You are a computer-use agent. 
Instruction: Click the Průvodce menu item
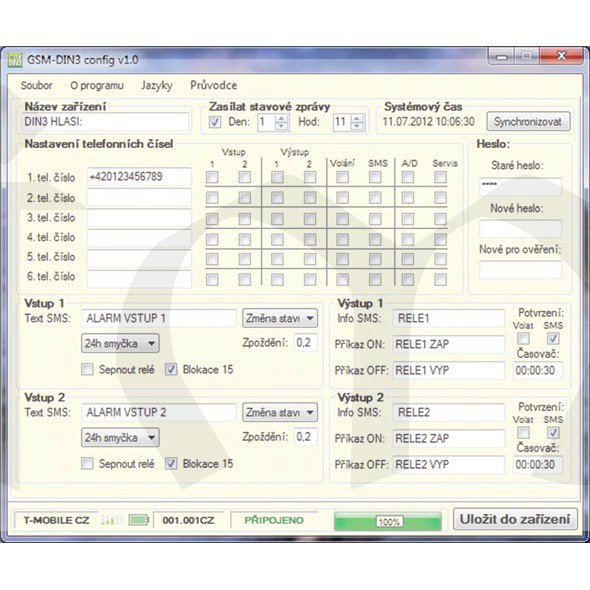point(214,85)
